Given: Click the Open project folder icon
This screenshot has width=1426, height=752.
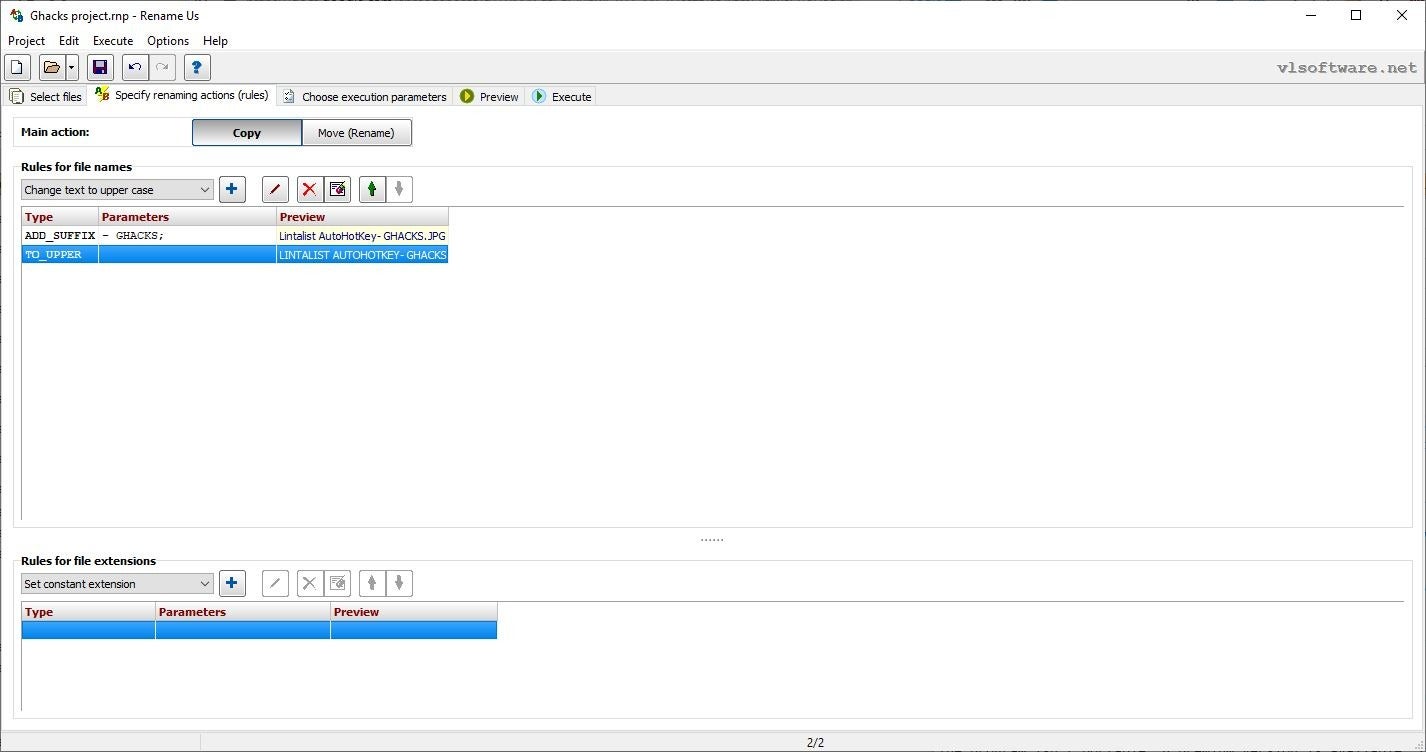Looking at the screenshot, I should point(52,68).
